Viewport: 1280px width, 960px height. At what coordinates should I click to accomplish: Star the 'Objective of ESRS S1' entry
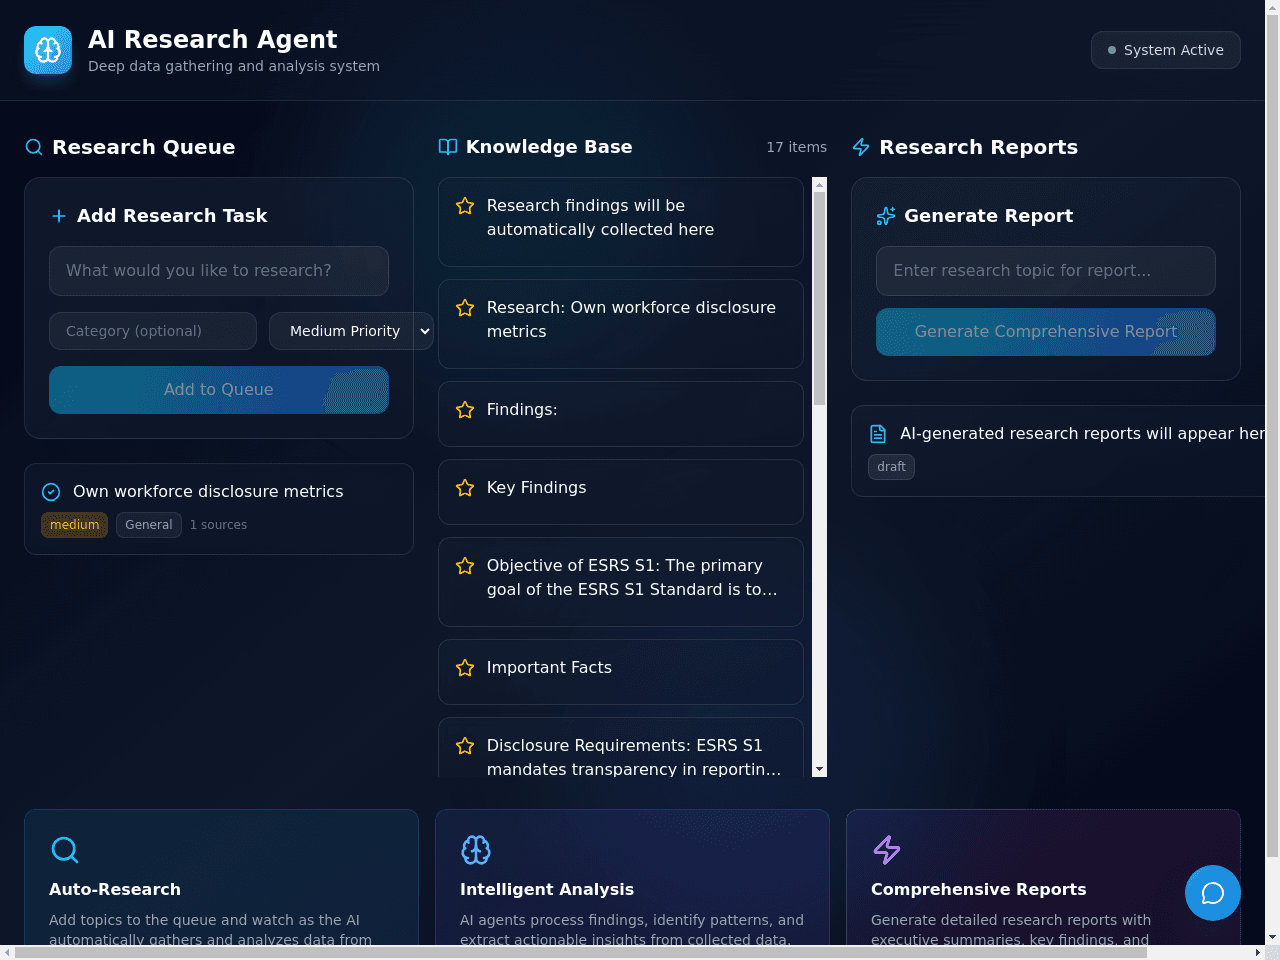[465, 566]
